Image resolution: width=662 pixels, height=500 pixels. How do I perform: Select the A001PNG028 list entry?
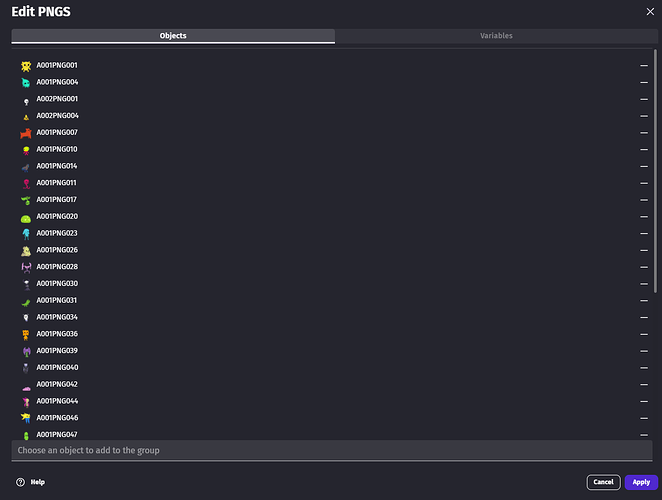coord(57,267)
